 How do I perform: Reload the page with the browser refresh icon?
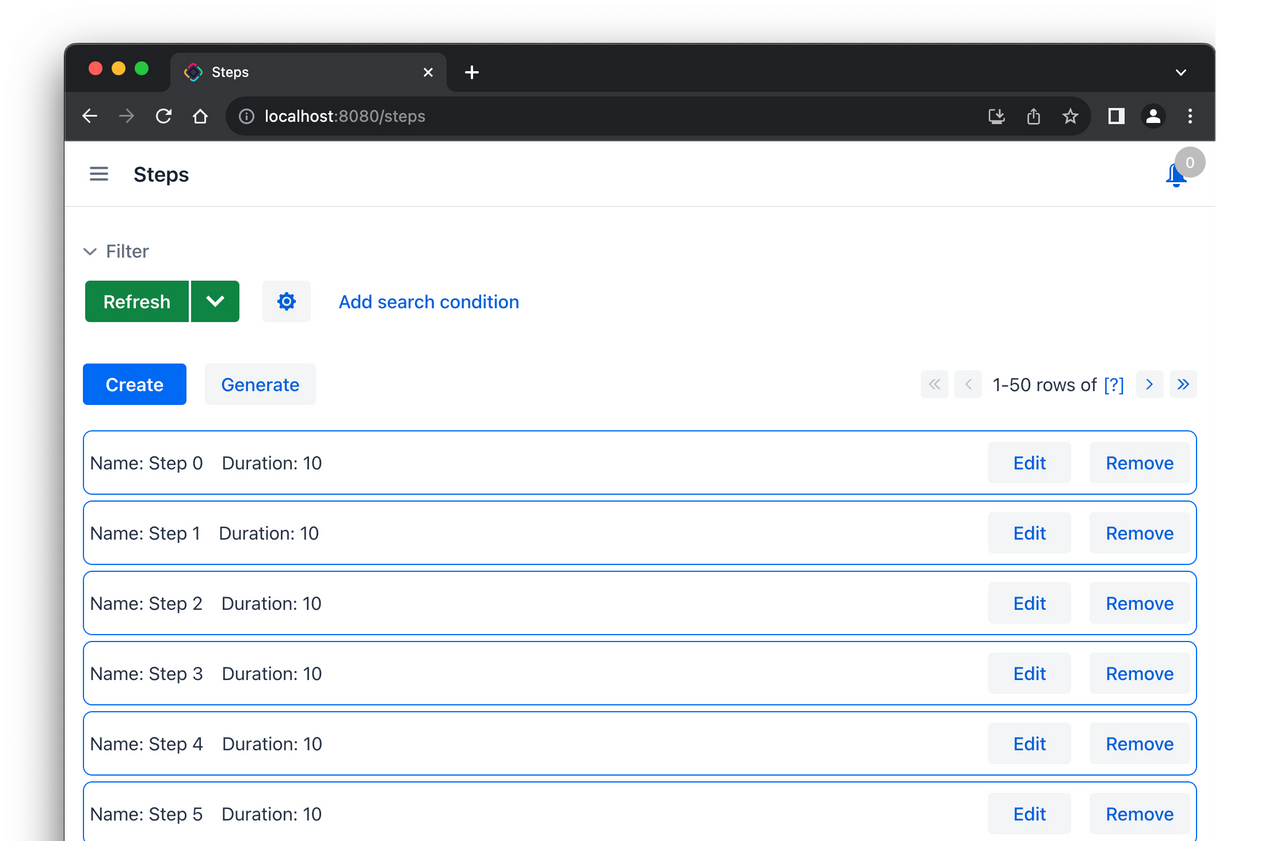coord(163,116)
